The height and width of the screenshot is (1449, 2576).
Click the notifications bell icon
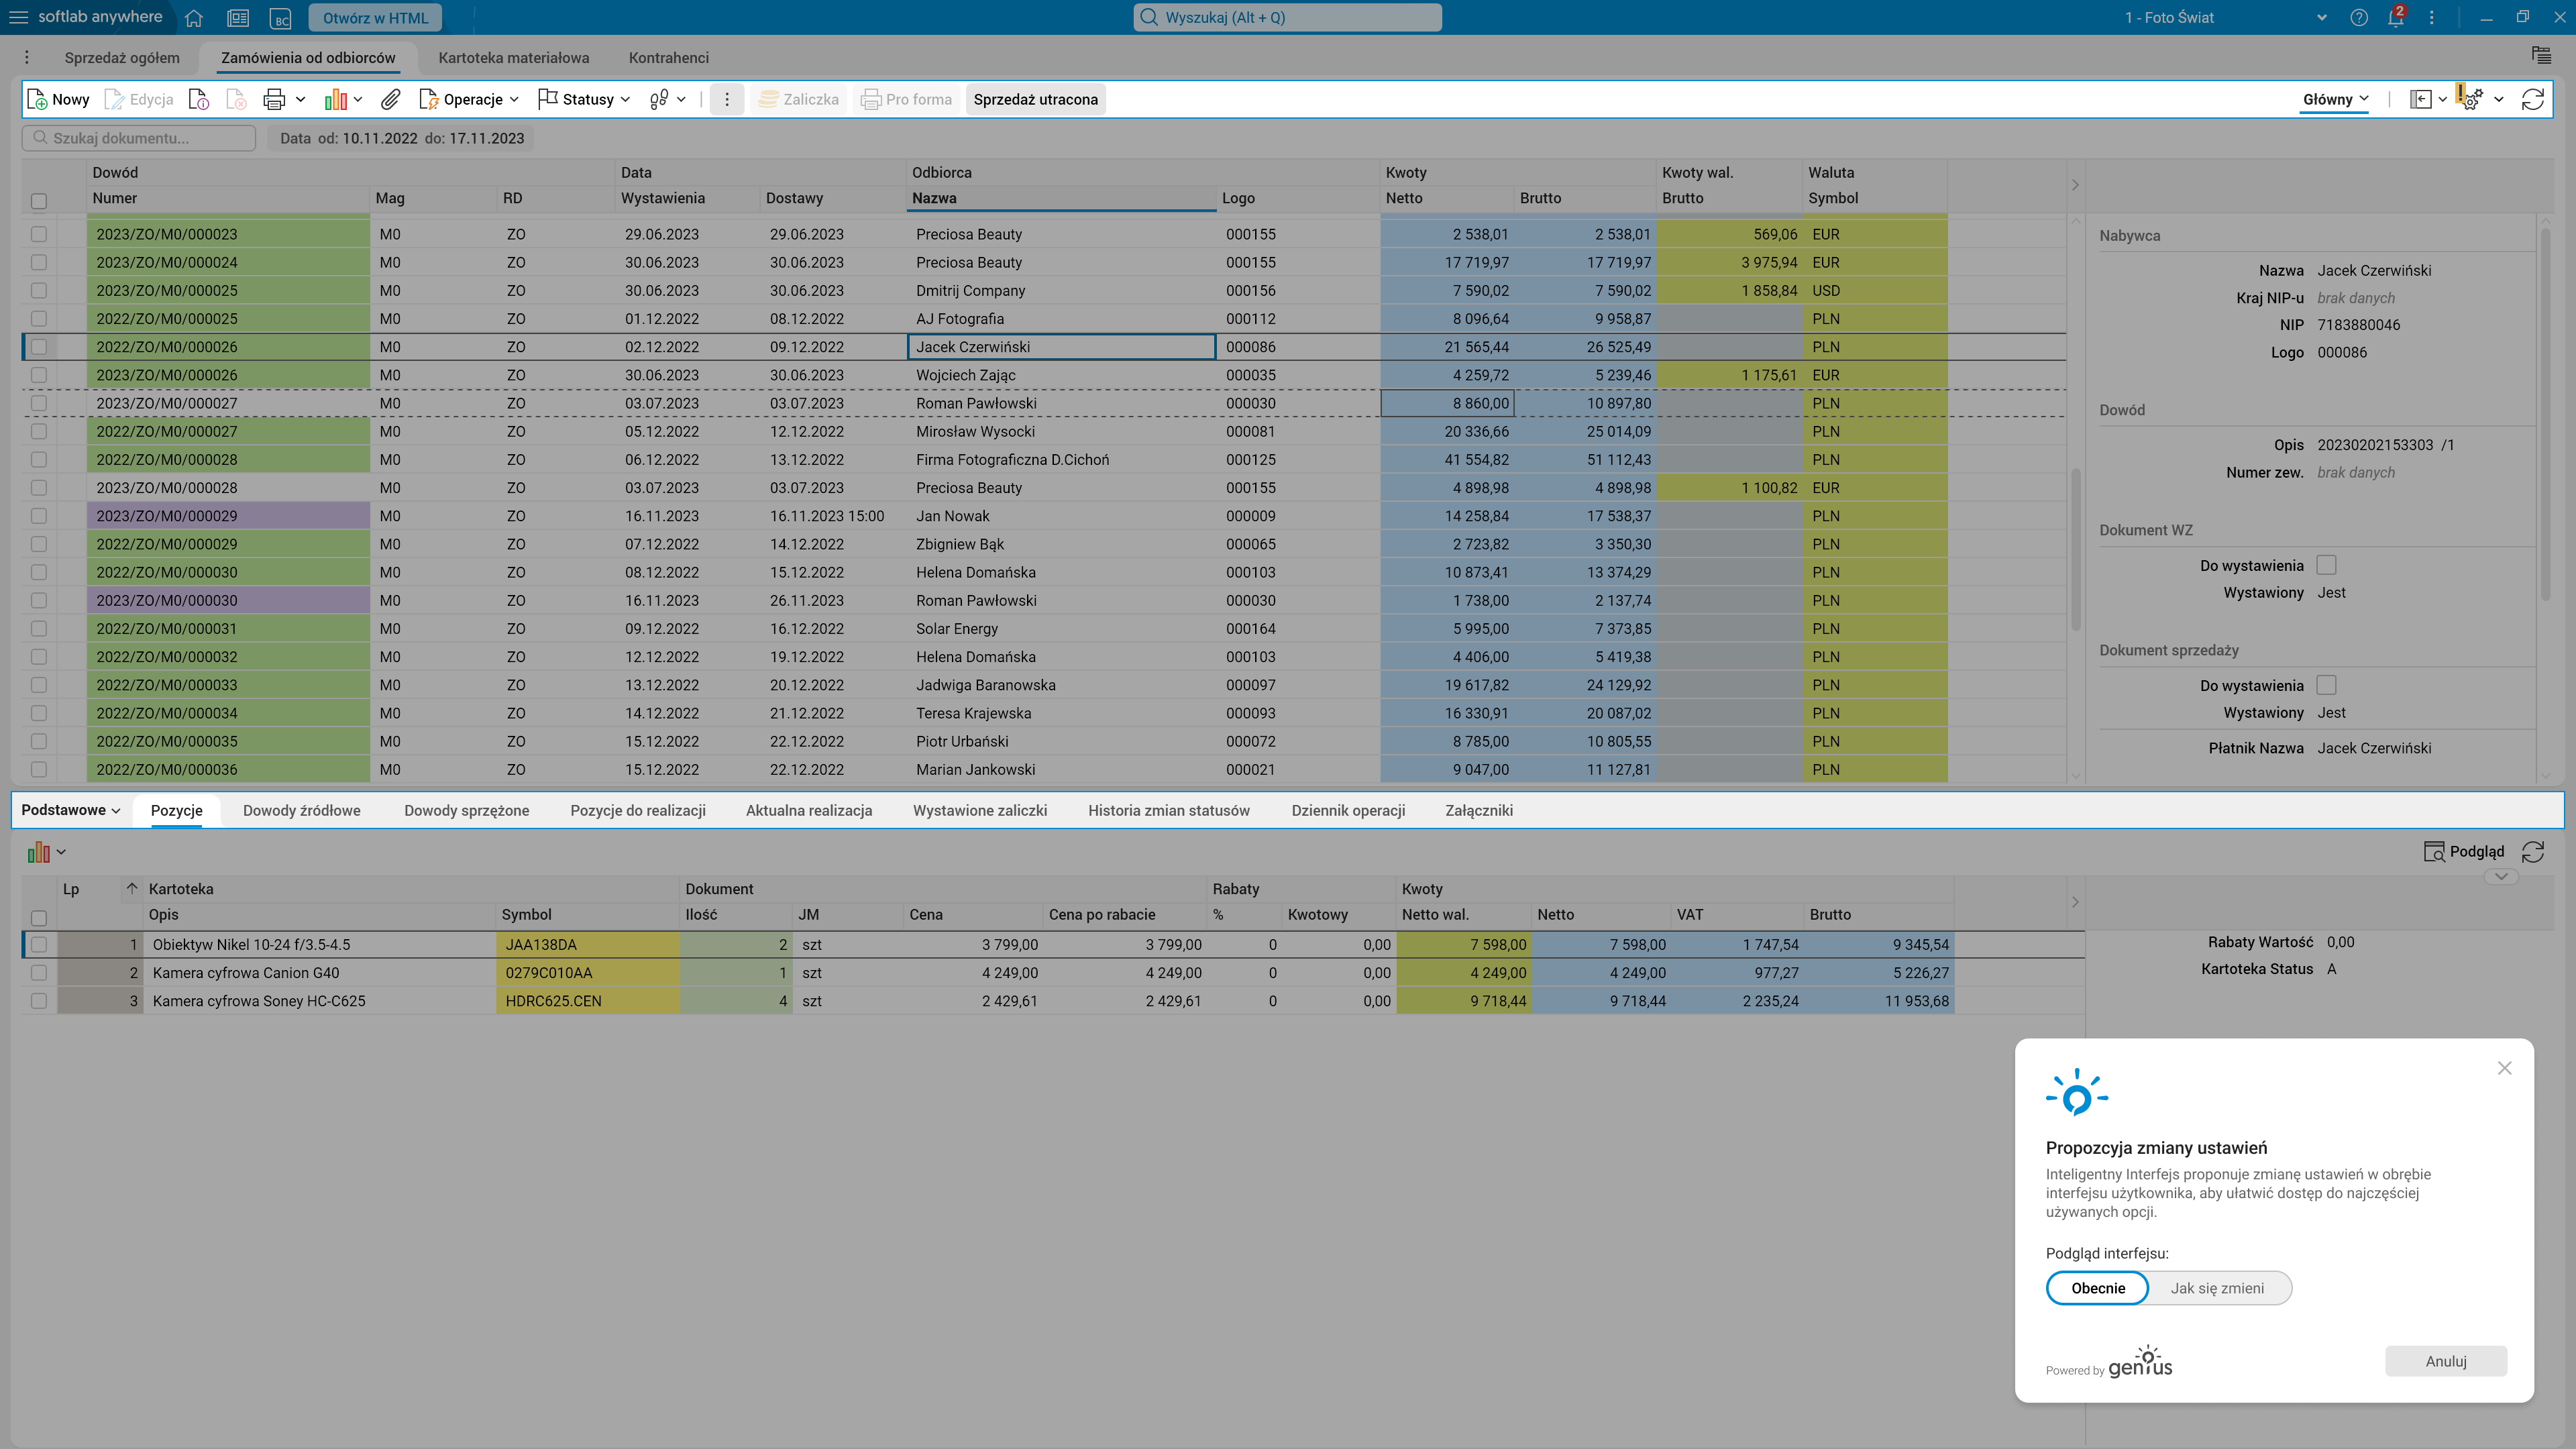coord(2395,18)
